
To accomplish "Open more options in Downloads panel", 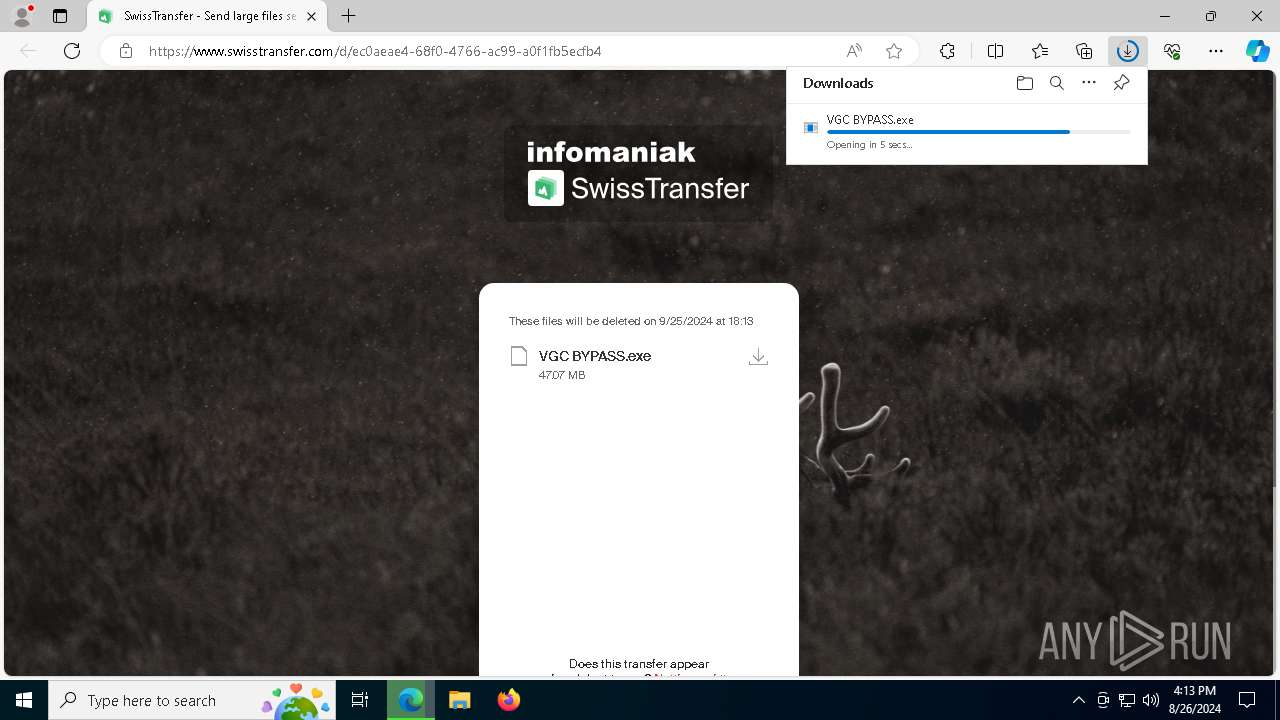I will tap(1089, 83).
